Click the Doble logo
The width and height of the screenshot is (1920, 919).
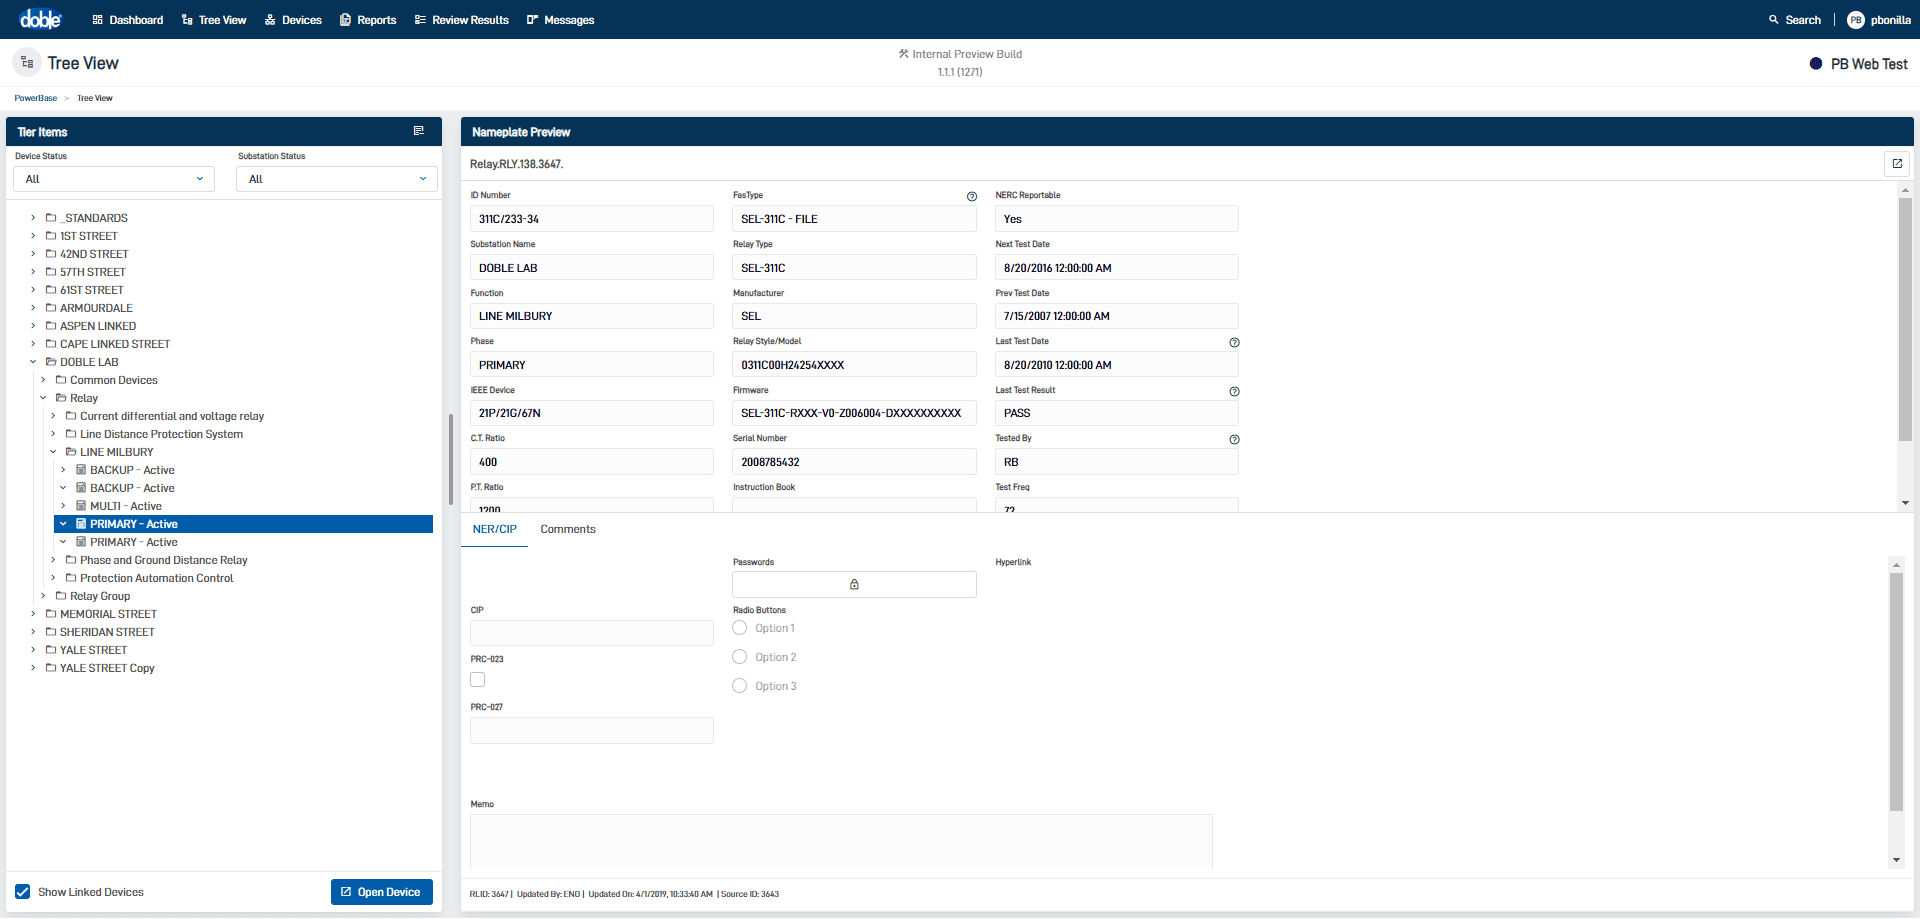[x=40, y=19]
